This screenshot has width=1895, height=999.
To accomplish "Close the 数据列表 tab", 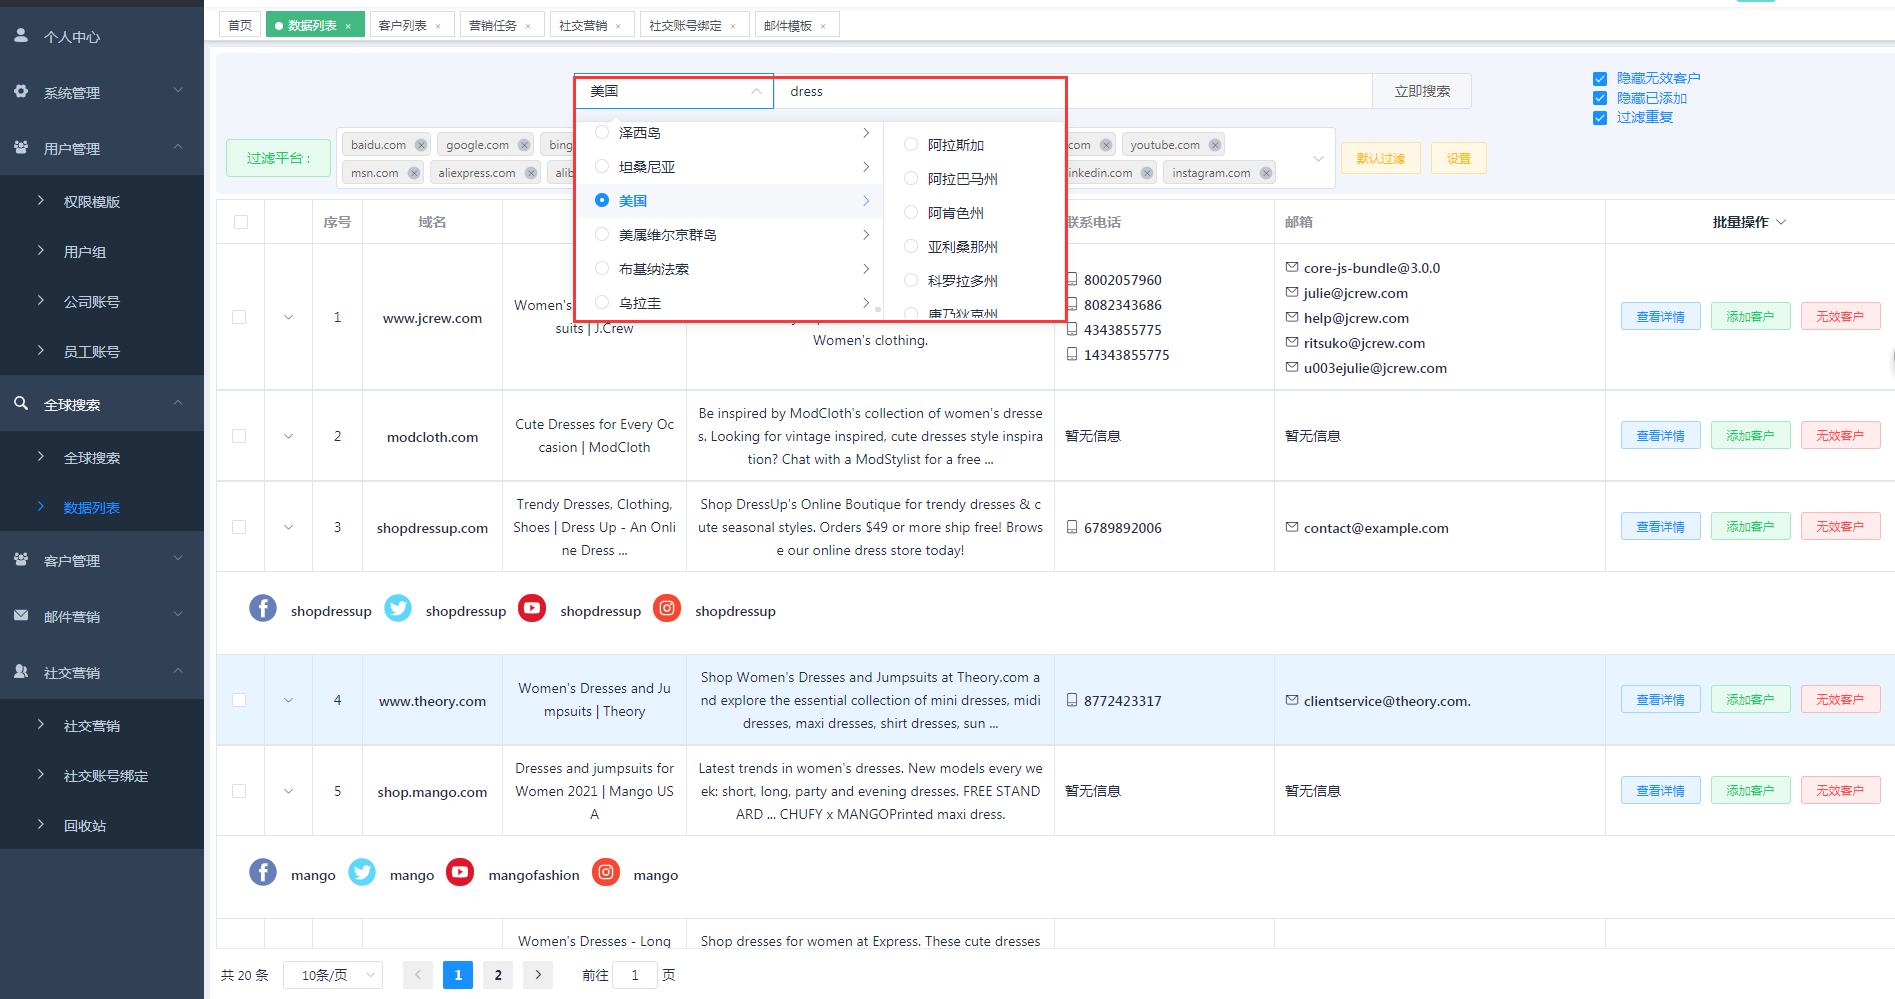I will coord(348,26).
